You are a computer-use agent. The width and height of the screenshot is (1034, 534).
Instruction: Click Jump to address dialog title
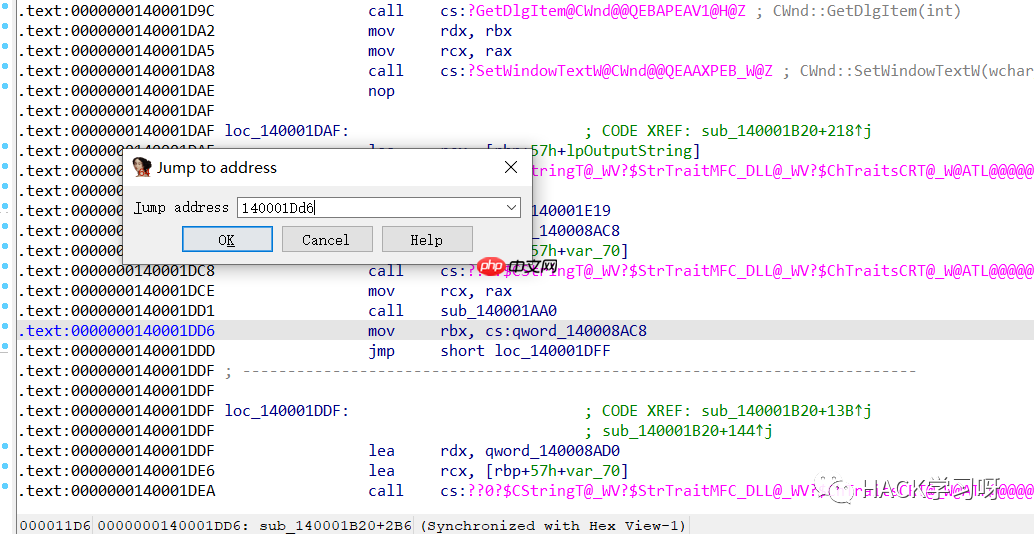pyautogui.click(x=216, y=167)
